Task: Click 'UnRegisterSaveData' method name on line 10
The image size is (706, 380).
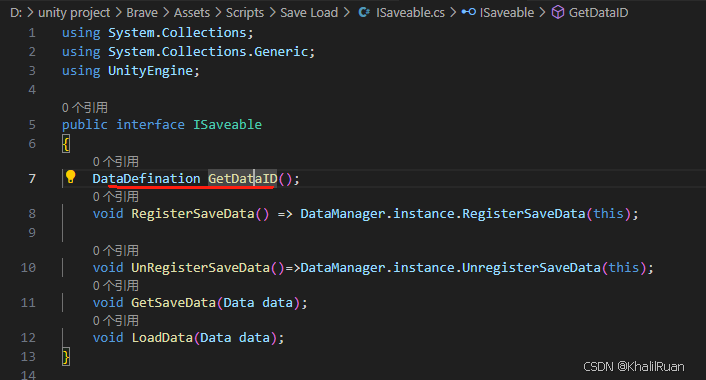Action: coord(200,268)
